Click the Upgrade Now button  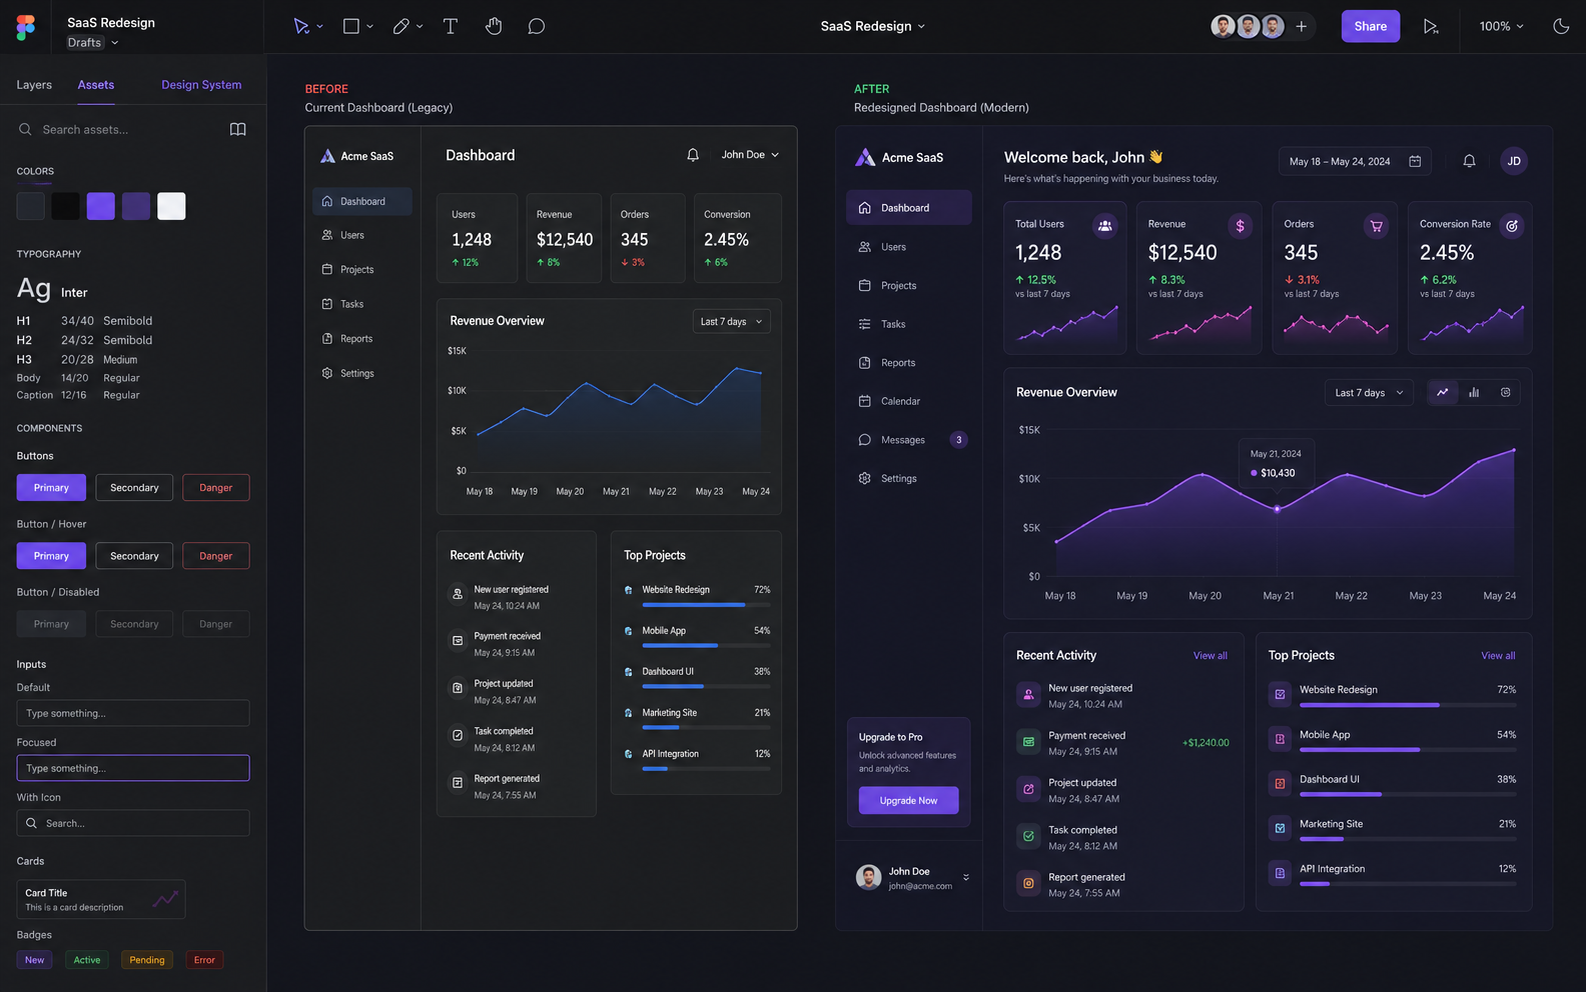tap(908, 800)
